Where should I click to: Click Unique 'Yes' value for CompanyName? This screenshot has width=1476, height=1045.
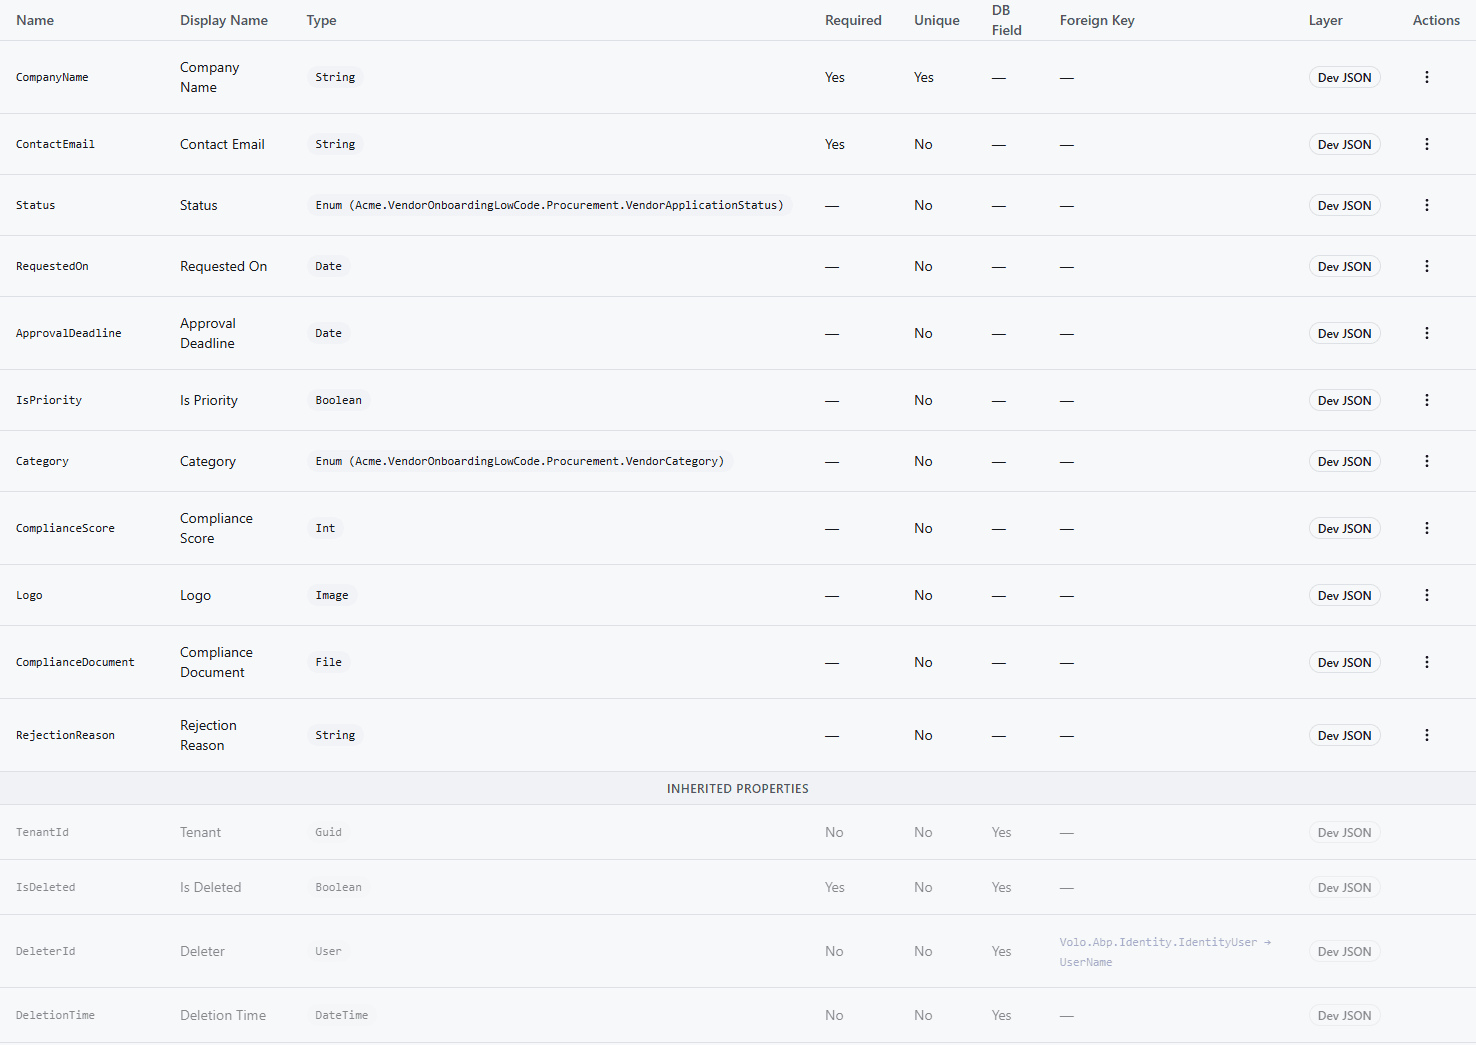[x=924, y=77]
